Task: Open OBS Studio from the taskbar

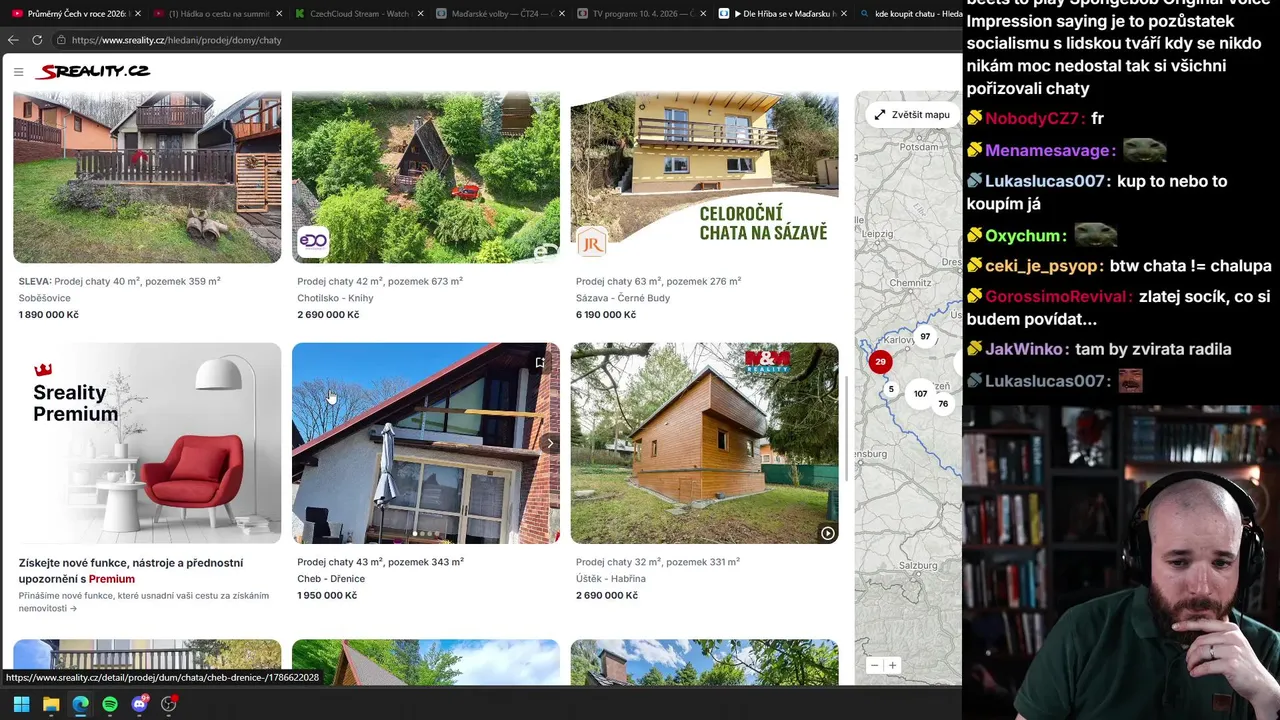Action: [169, 704]
